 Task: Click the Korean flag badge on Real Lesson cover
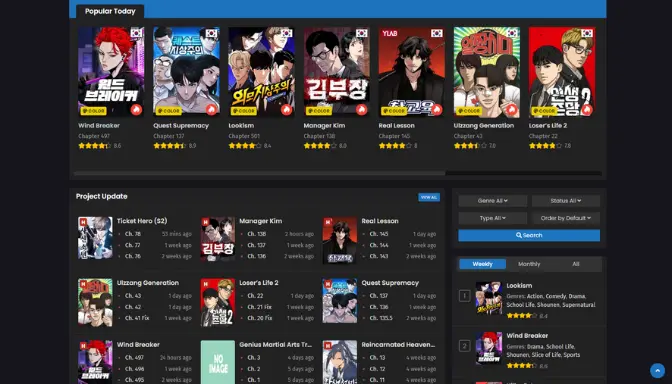coord(436,33)
